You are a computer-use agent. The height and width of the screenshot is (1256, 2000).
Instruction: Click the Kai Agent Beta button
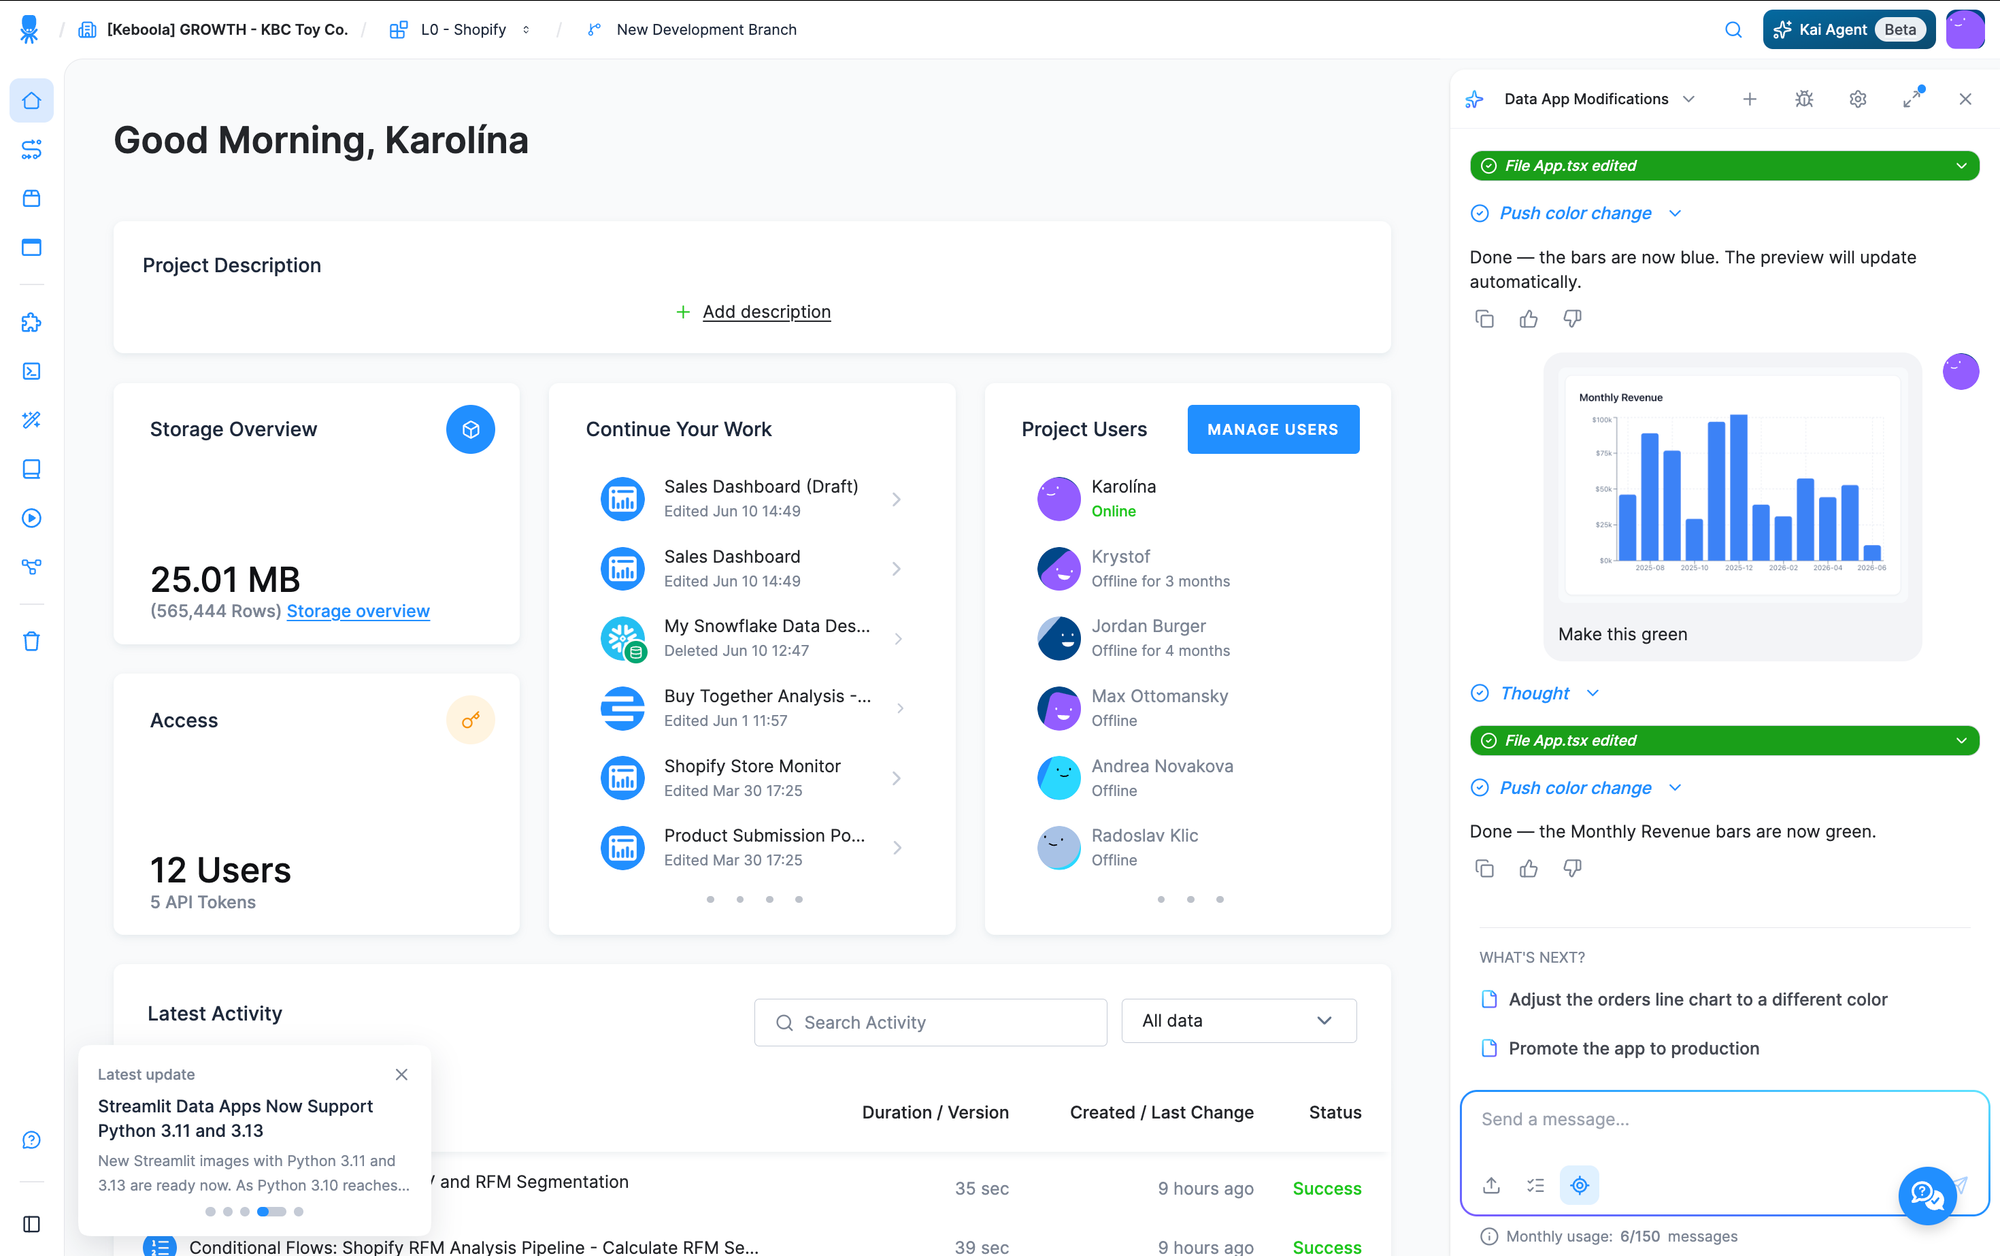(1849, 30)
